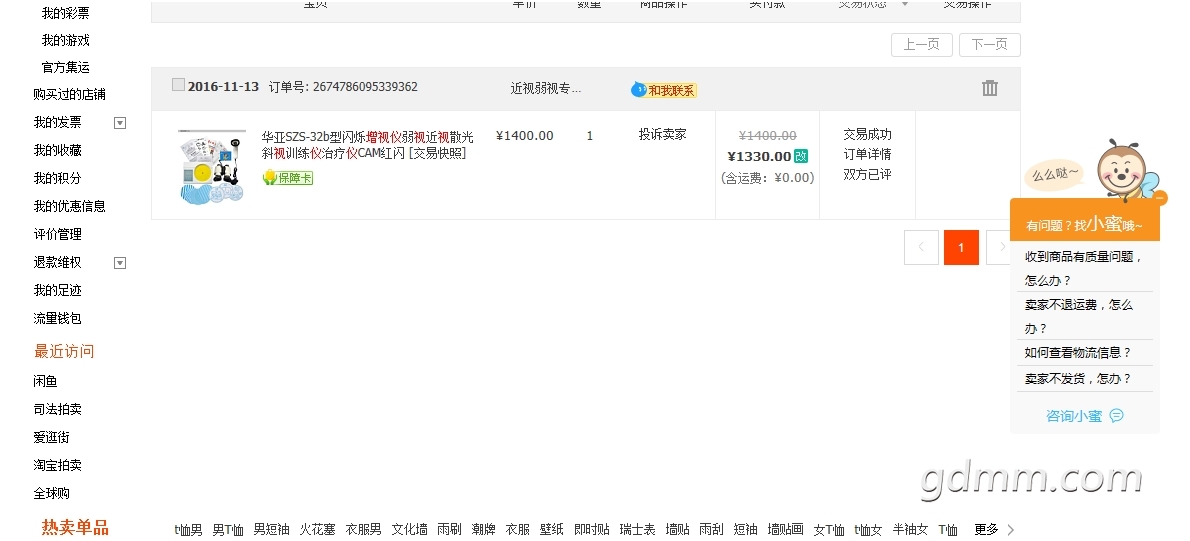The width and height of the screenshot is (1190, 541).
Task: Click the arrow after 更多 in hot items
Action: tap(1010, 530)
